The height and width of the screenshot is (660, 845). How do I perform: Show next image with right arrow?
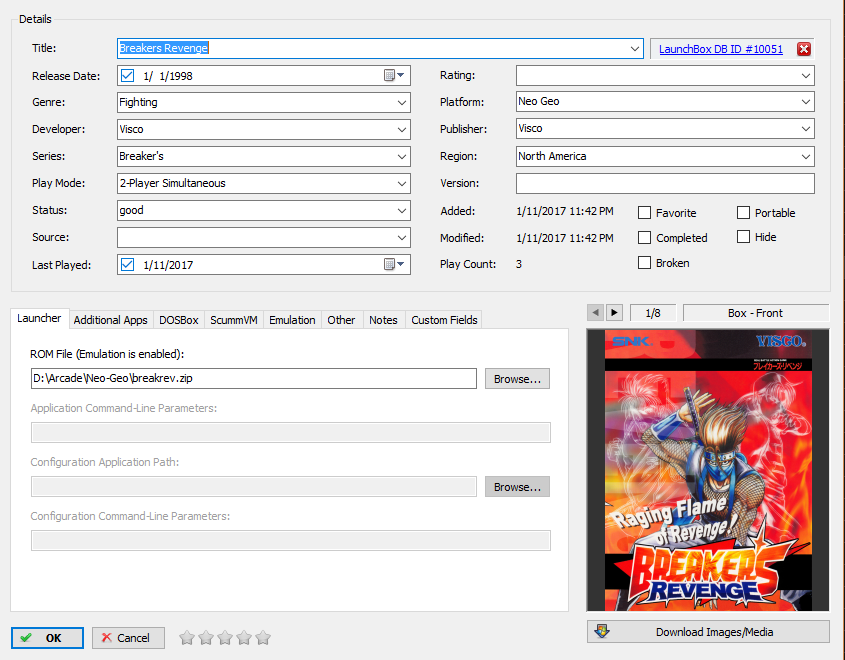click(614, 312)
